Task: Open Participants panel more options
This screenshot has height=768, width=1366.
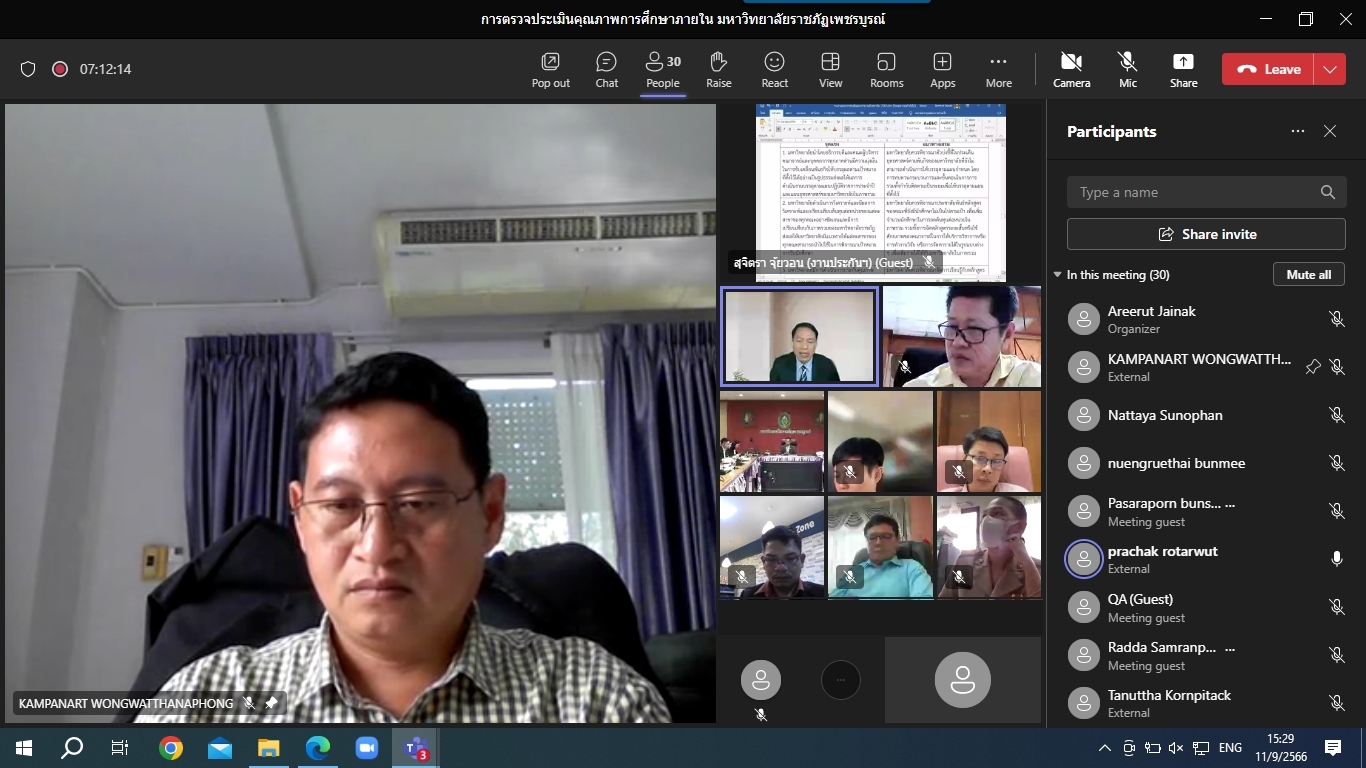Action: click(1297, 131)
